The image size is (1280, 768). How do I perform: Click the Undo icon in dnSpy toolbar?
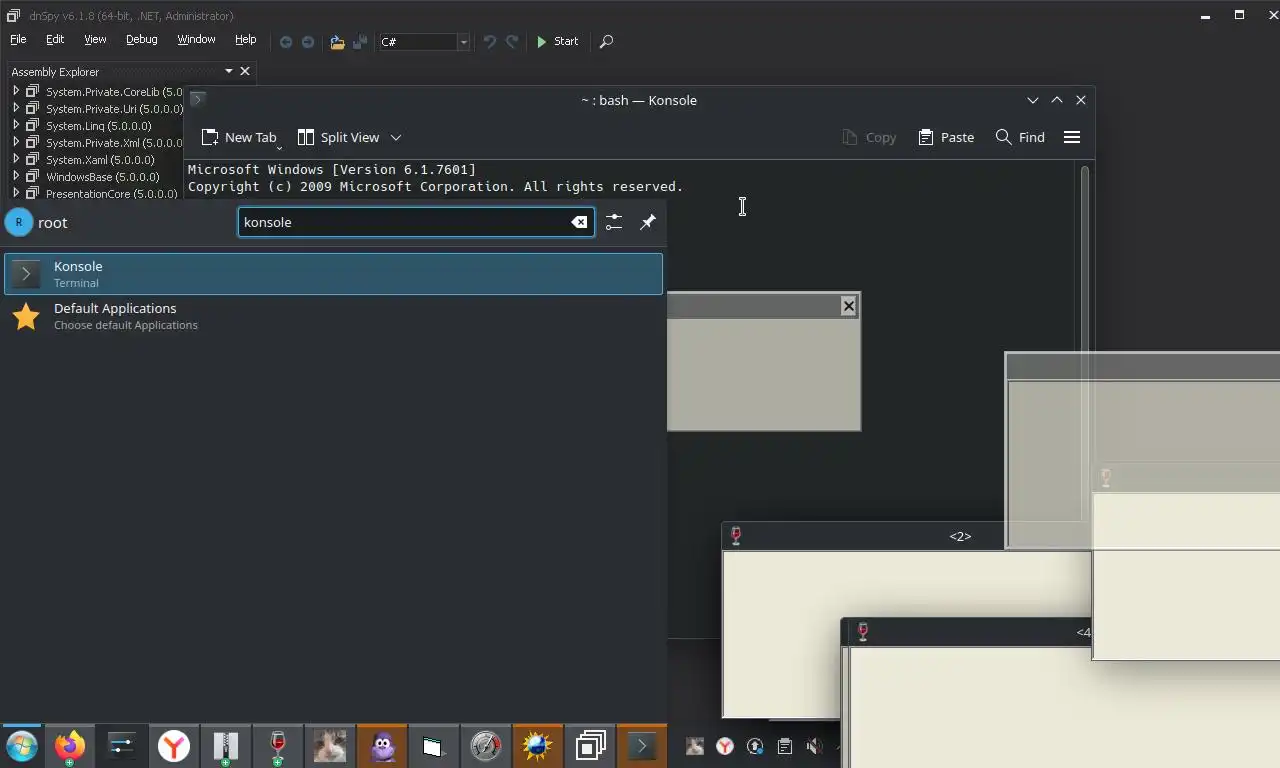(x=489, y=42)
